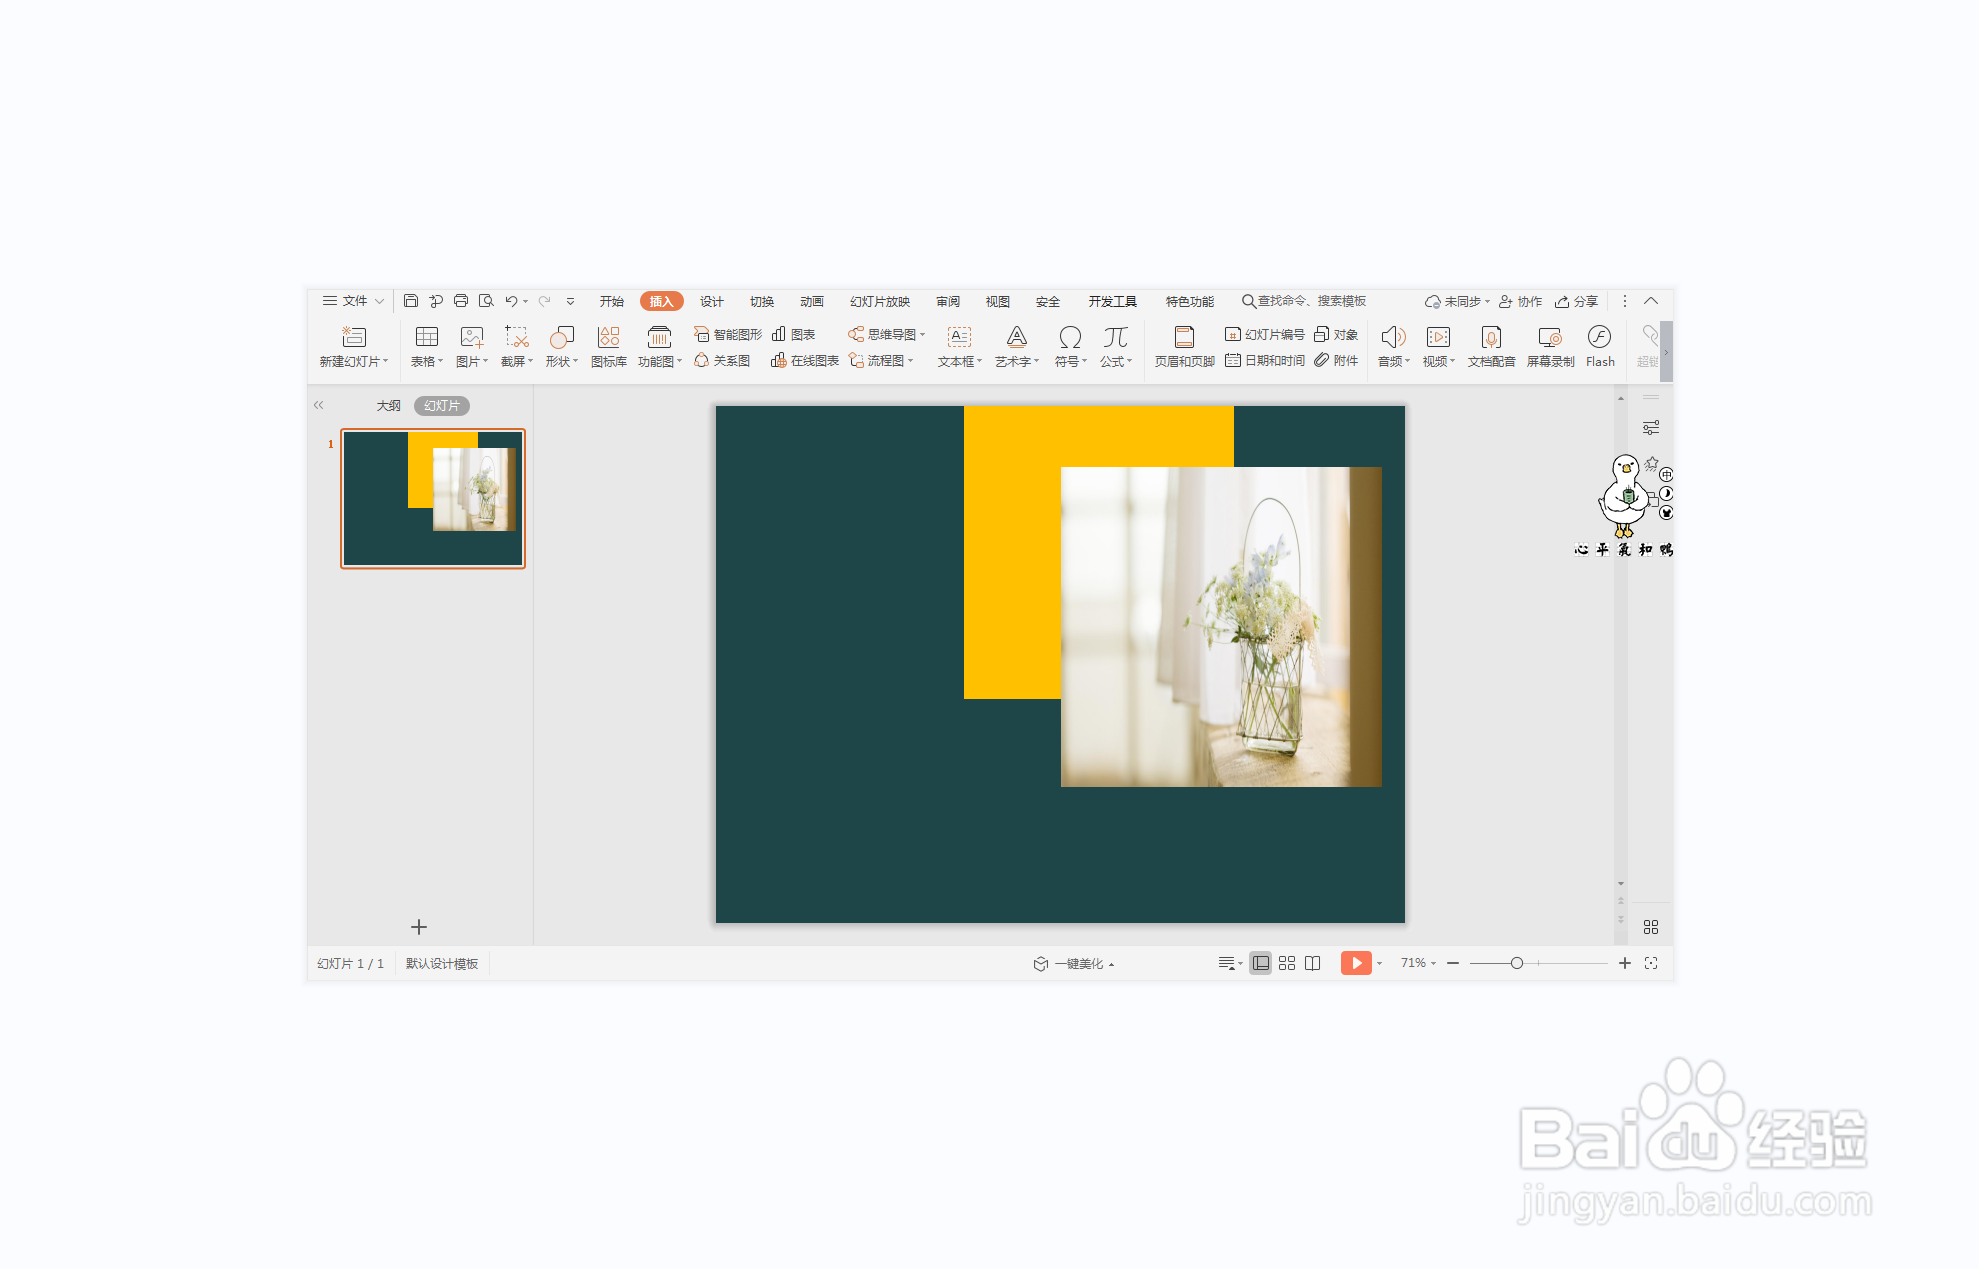The width and height of the screenshot is (1979, 1269).
Task: Expand the 文件 file menu
Action: coord(353,301)
